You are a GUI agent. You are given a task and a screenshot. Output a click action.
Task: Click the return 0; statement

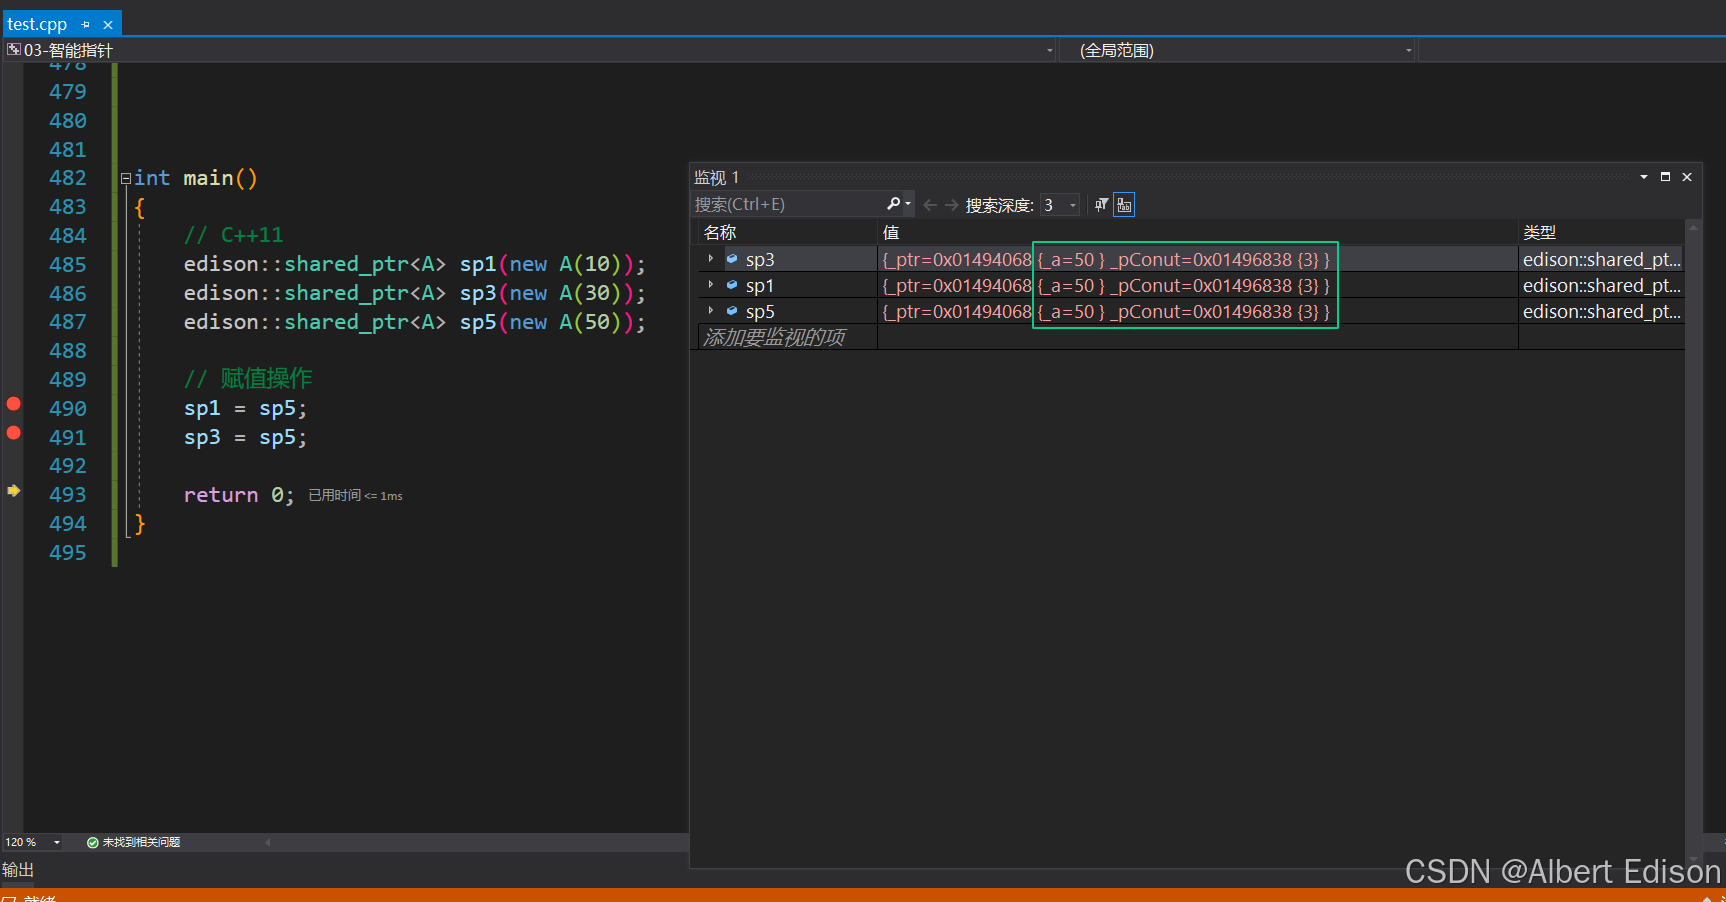[x=239, y=495]
